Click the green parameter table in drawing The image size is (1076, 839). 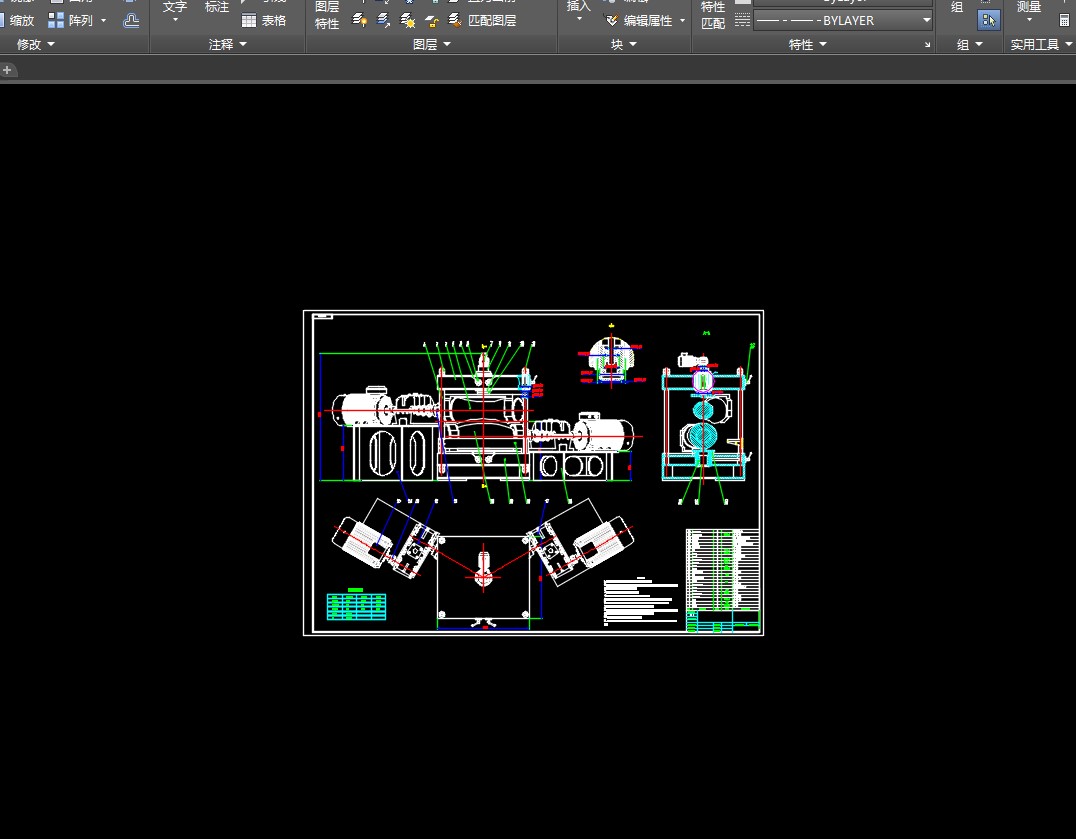356,606
